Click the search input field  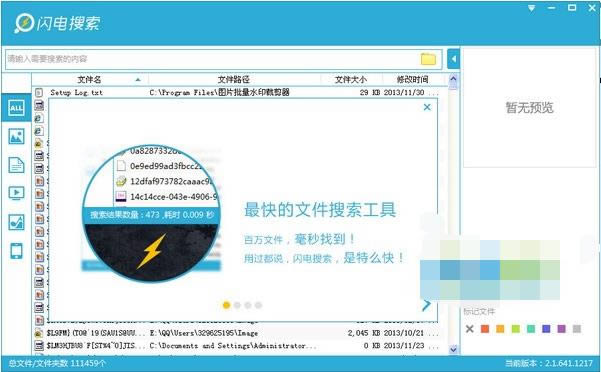coord(213,59)
